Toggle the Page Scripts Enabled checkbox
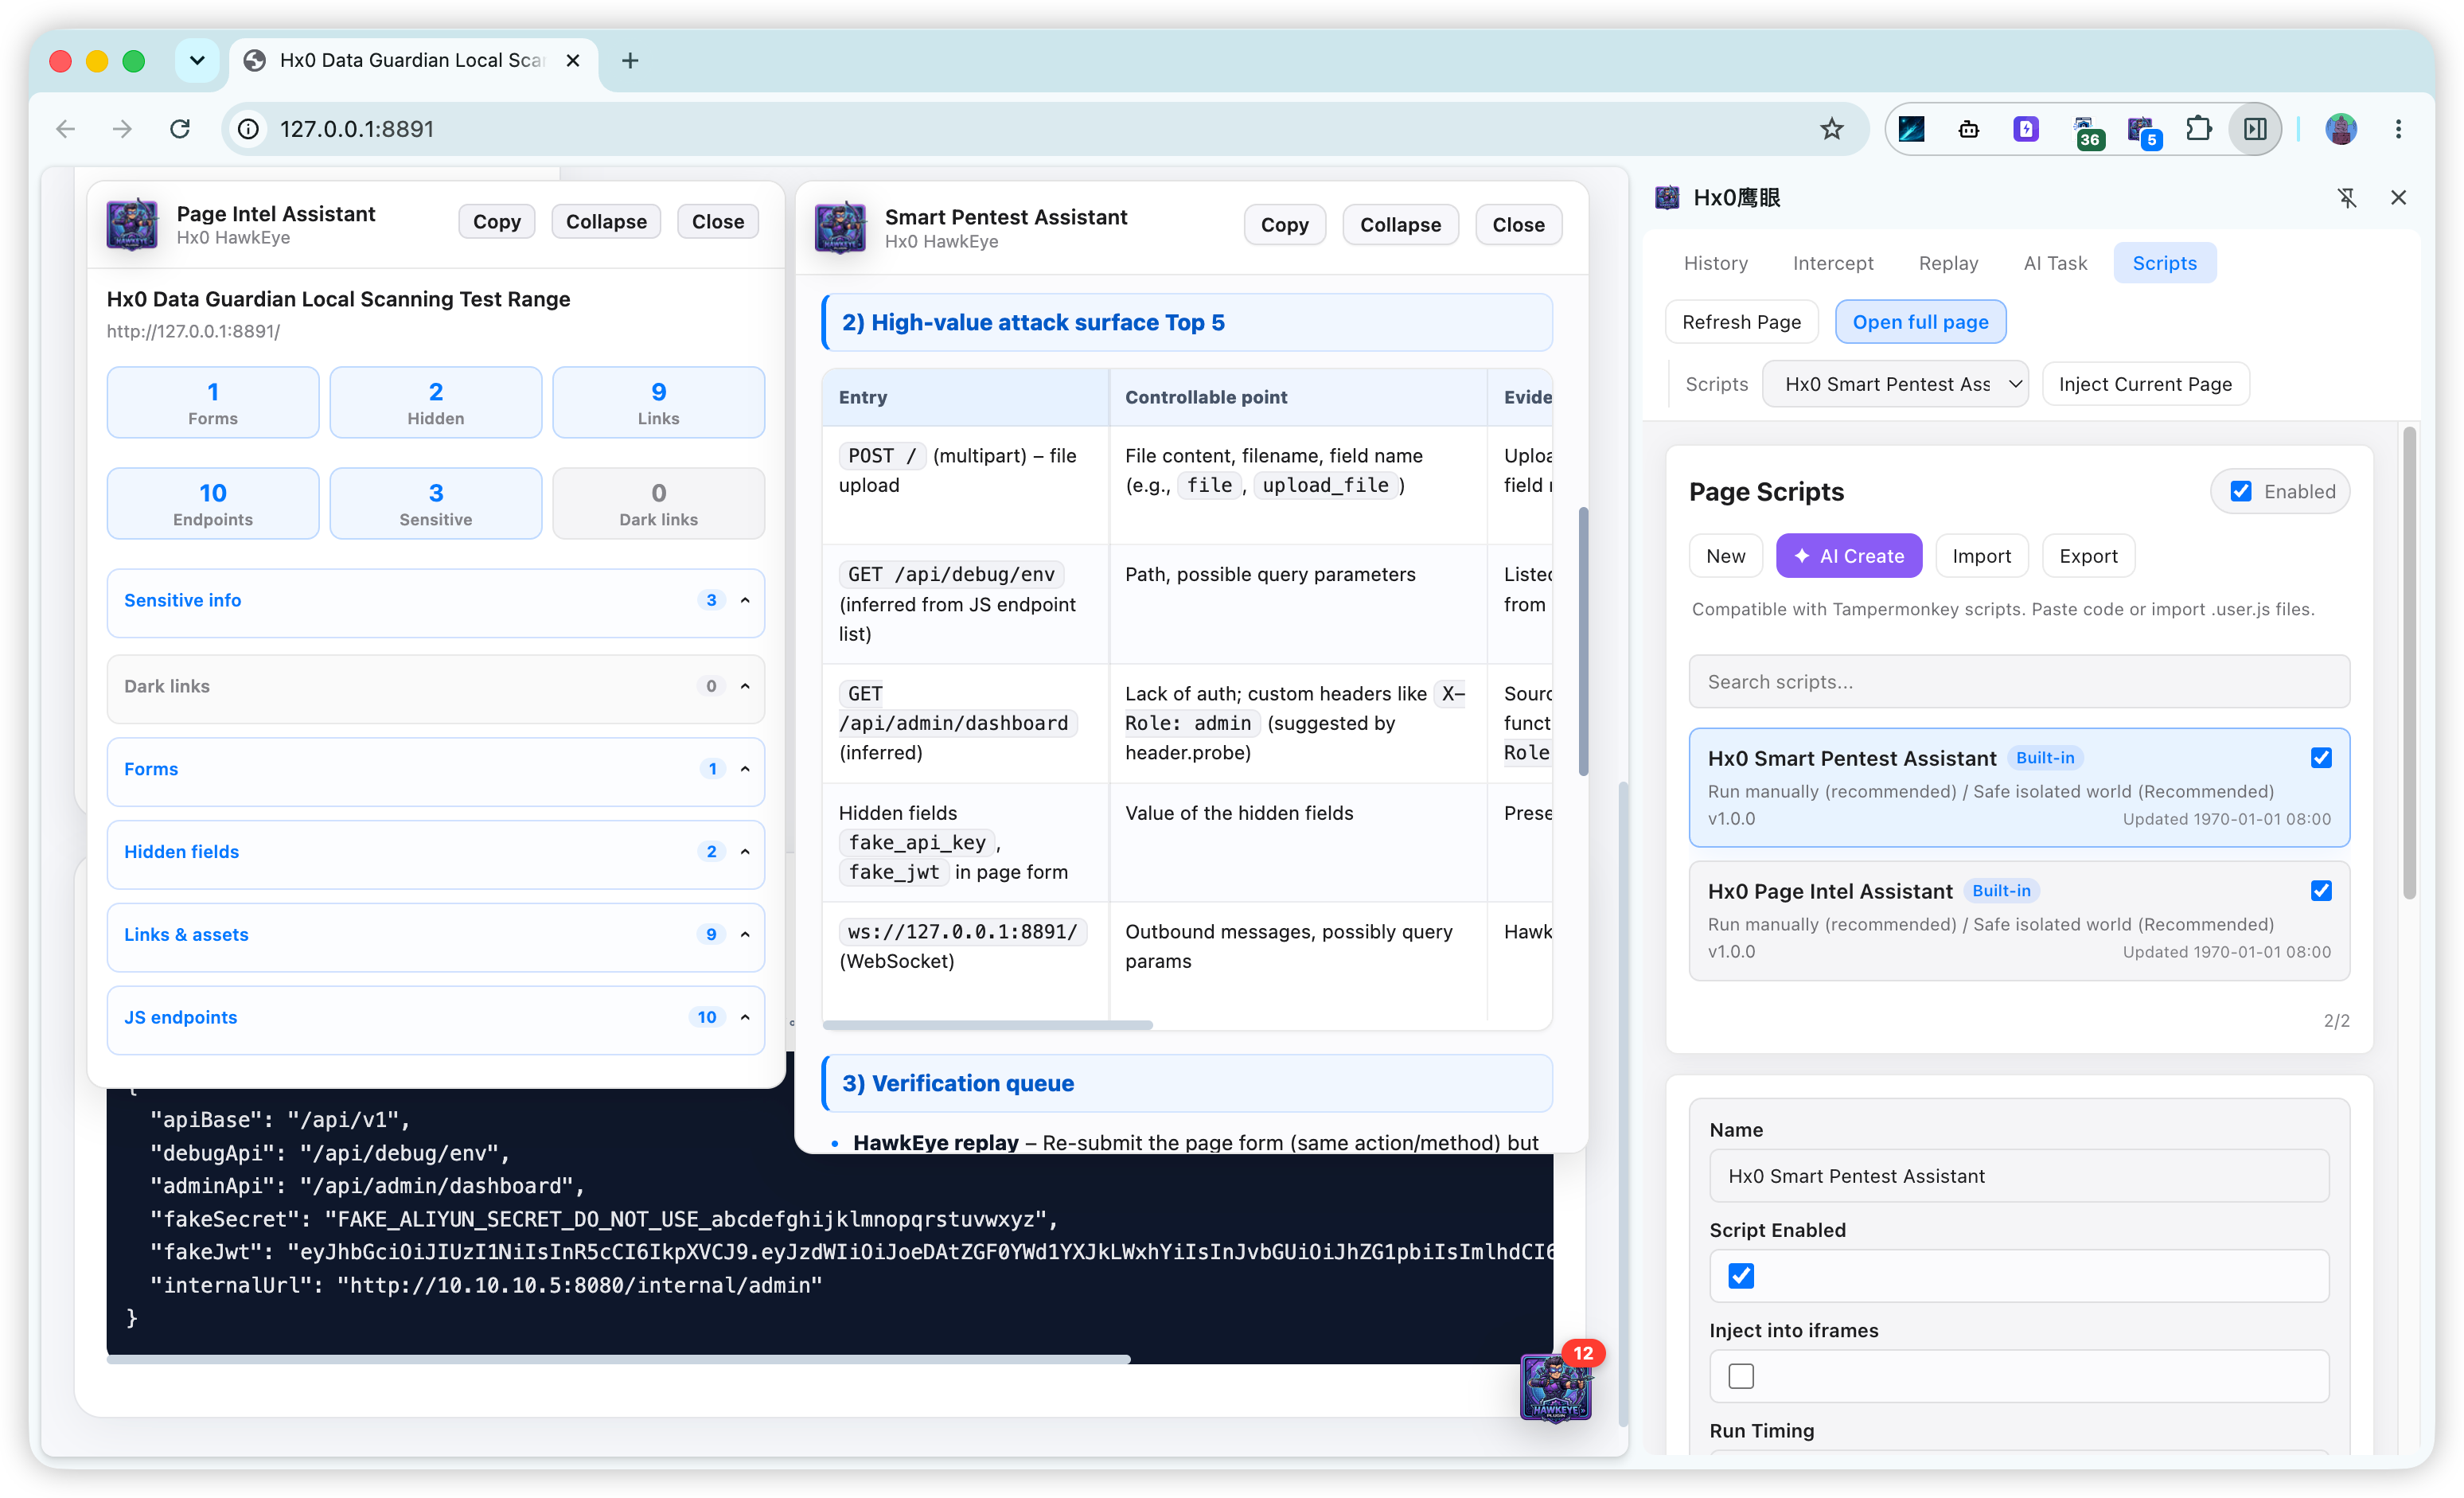Screen dimensions: 2464x1498 [2241, 492]
